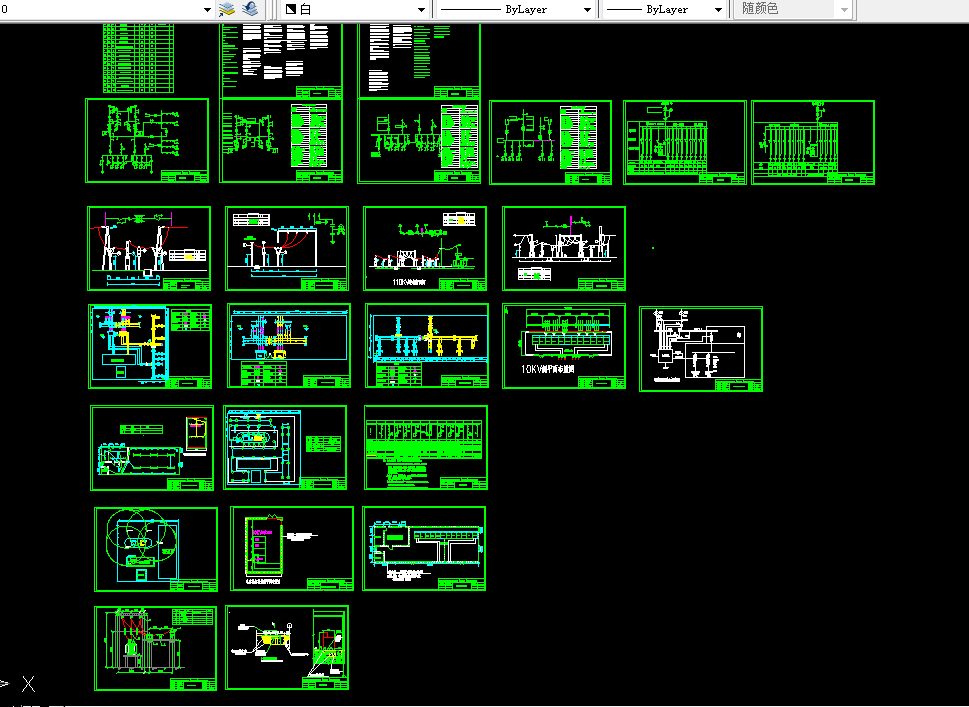Viewport: 969px width, 707px height.
Task: Click the UCS X axis icon
Action: pyautogui.click(x=28, y=683)
